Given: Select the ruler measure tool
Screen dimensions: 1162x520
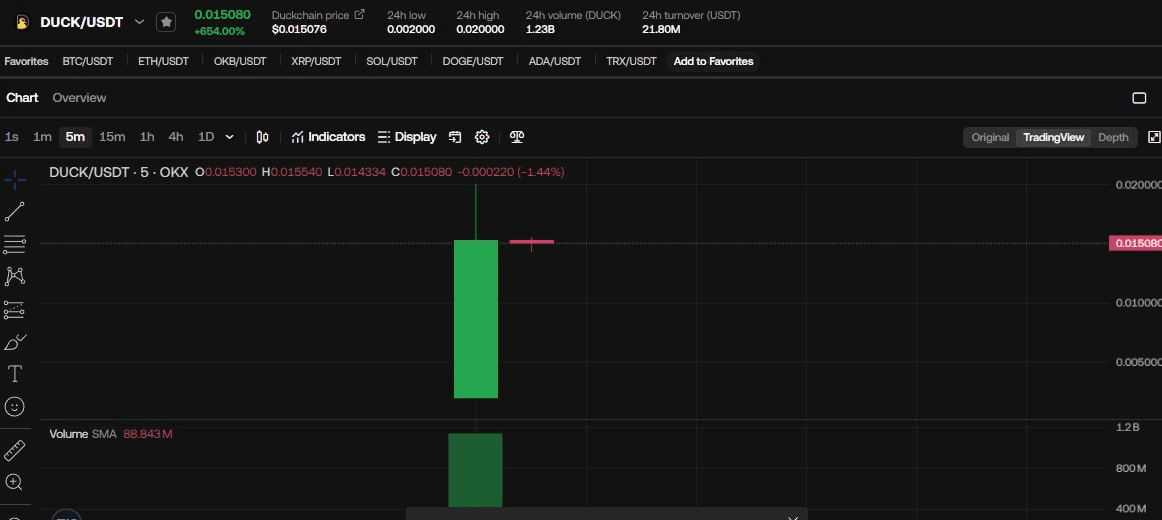Looking at the screenshot, I should (15, 450).
